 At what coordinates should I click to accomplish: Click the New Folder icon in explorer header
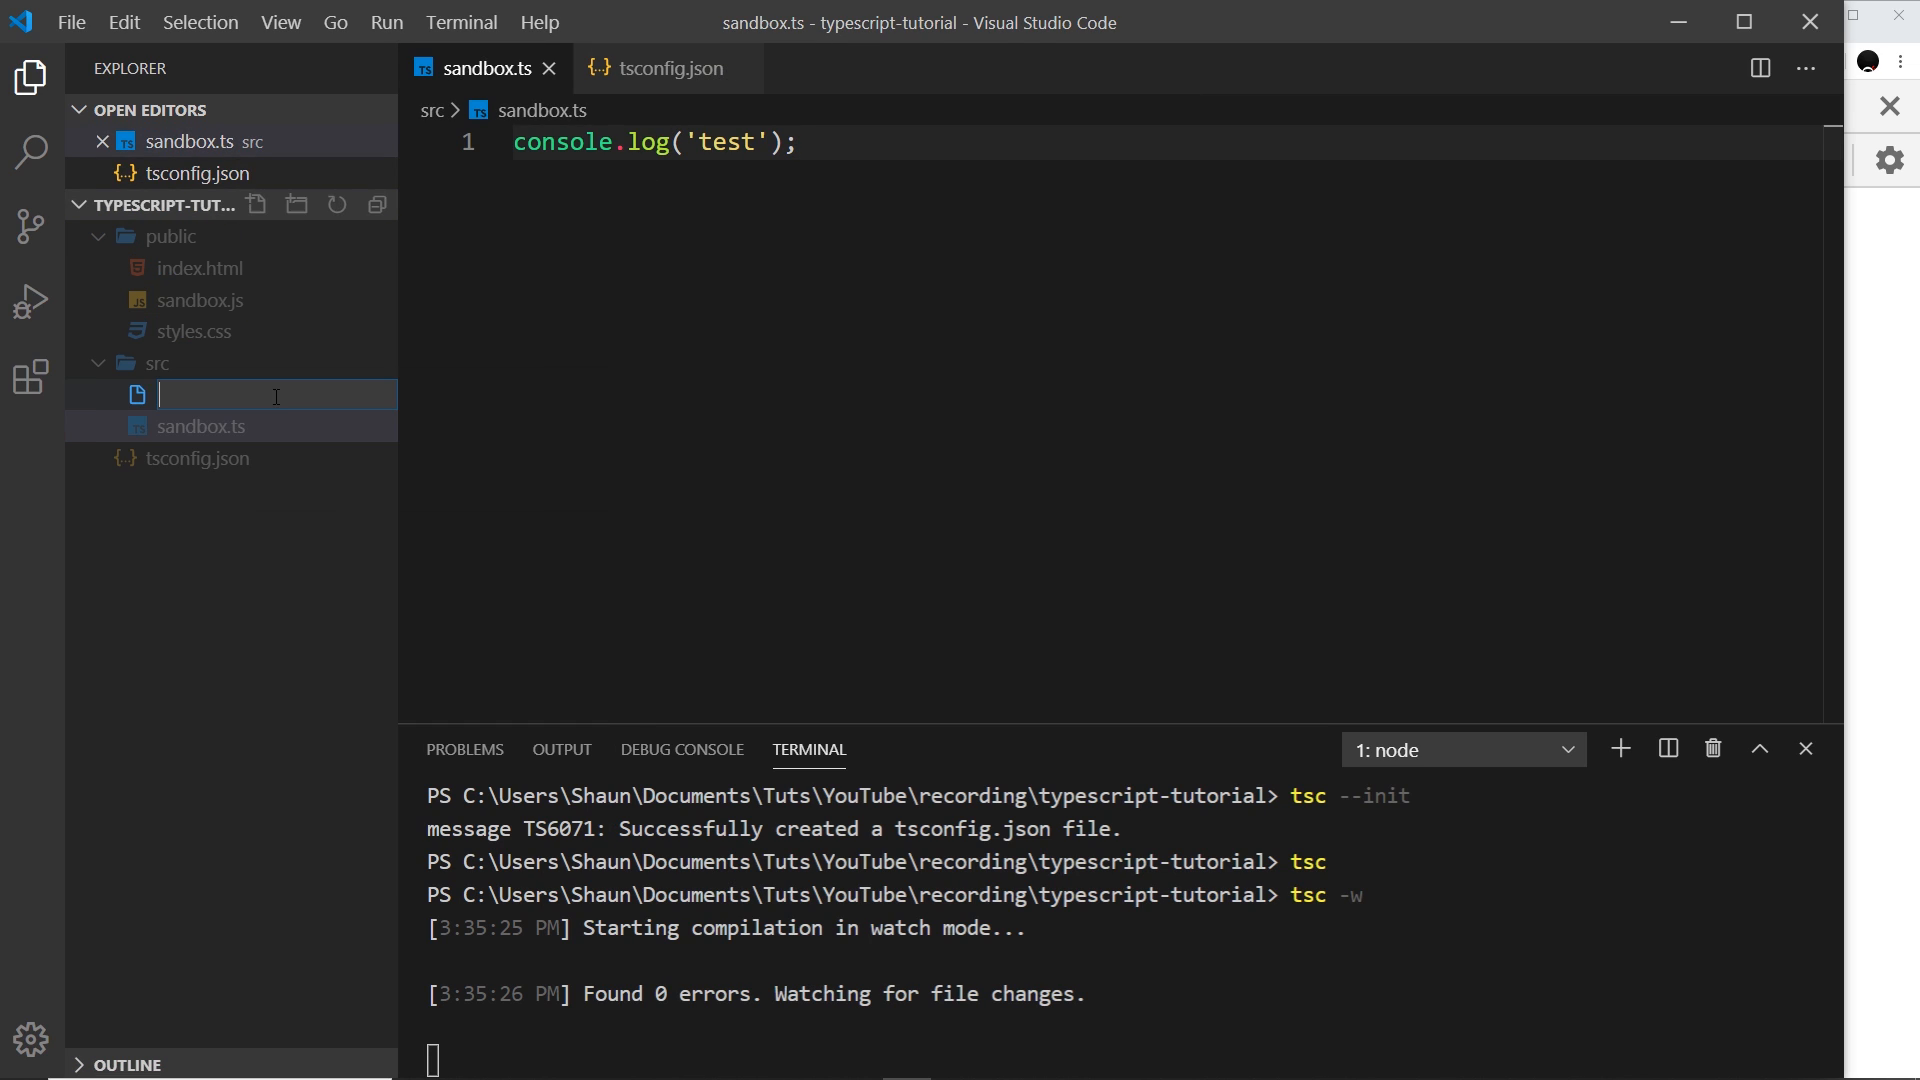point(297,205)
